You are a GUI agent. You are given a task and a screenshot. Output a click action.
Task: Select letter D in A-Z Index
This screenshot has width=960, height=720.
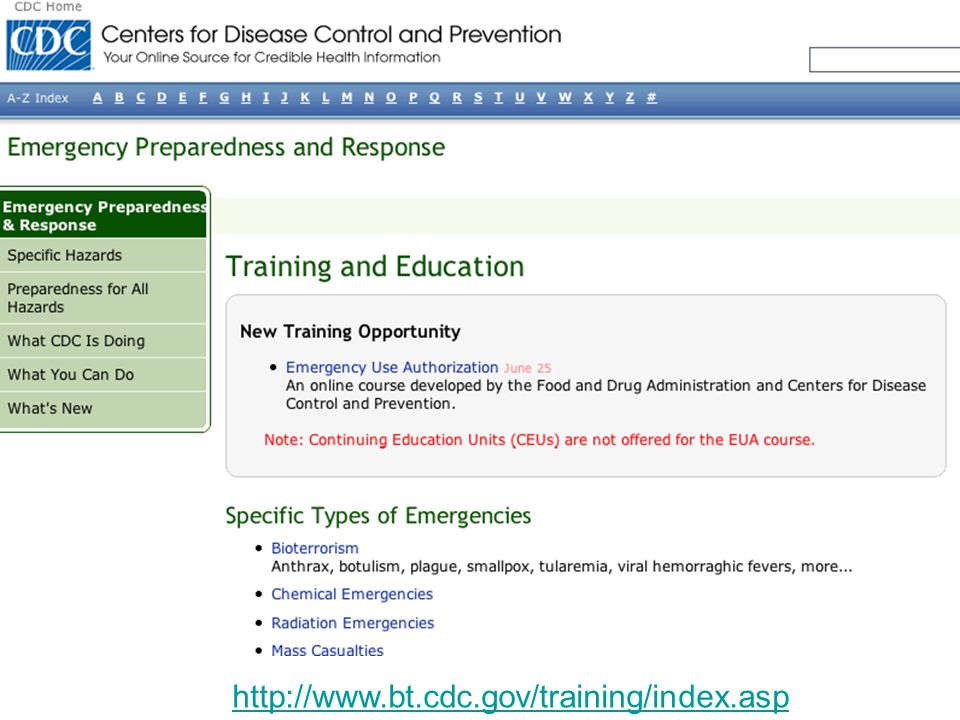coord(162,97)
